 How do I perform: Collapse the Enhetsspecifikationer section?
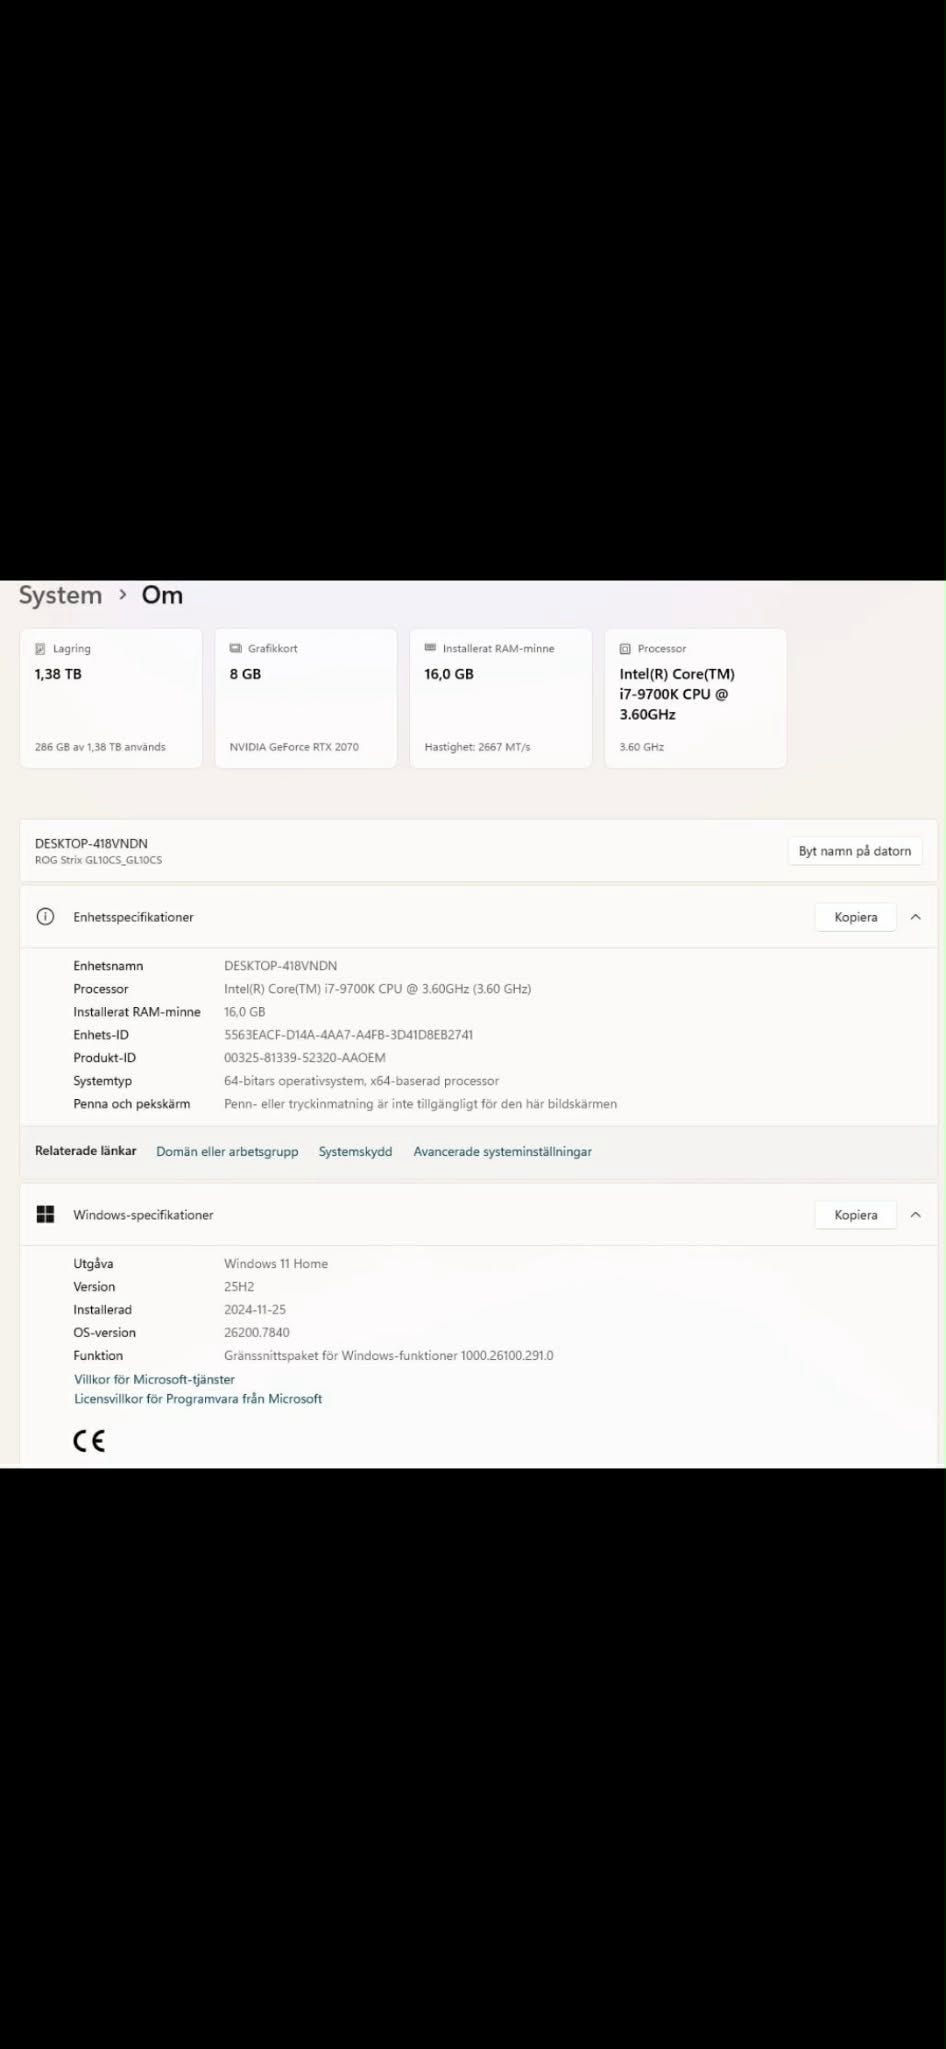pyautogui.click(x=915, y=917)
